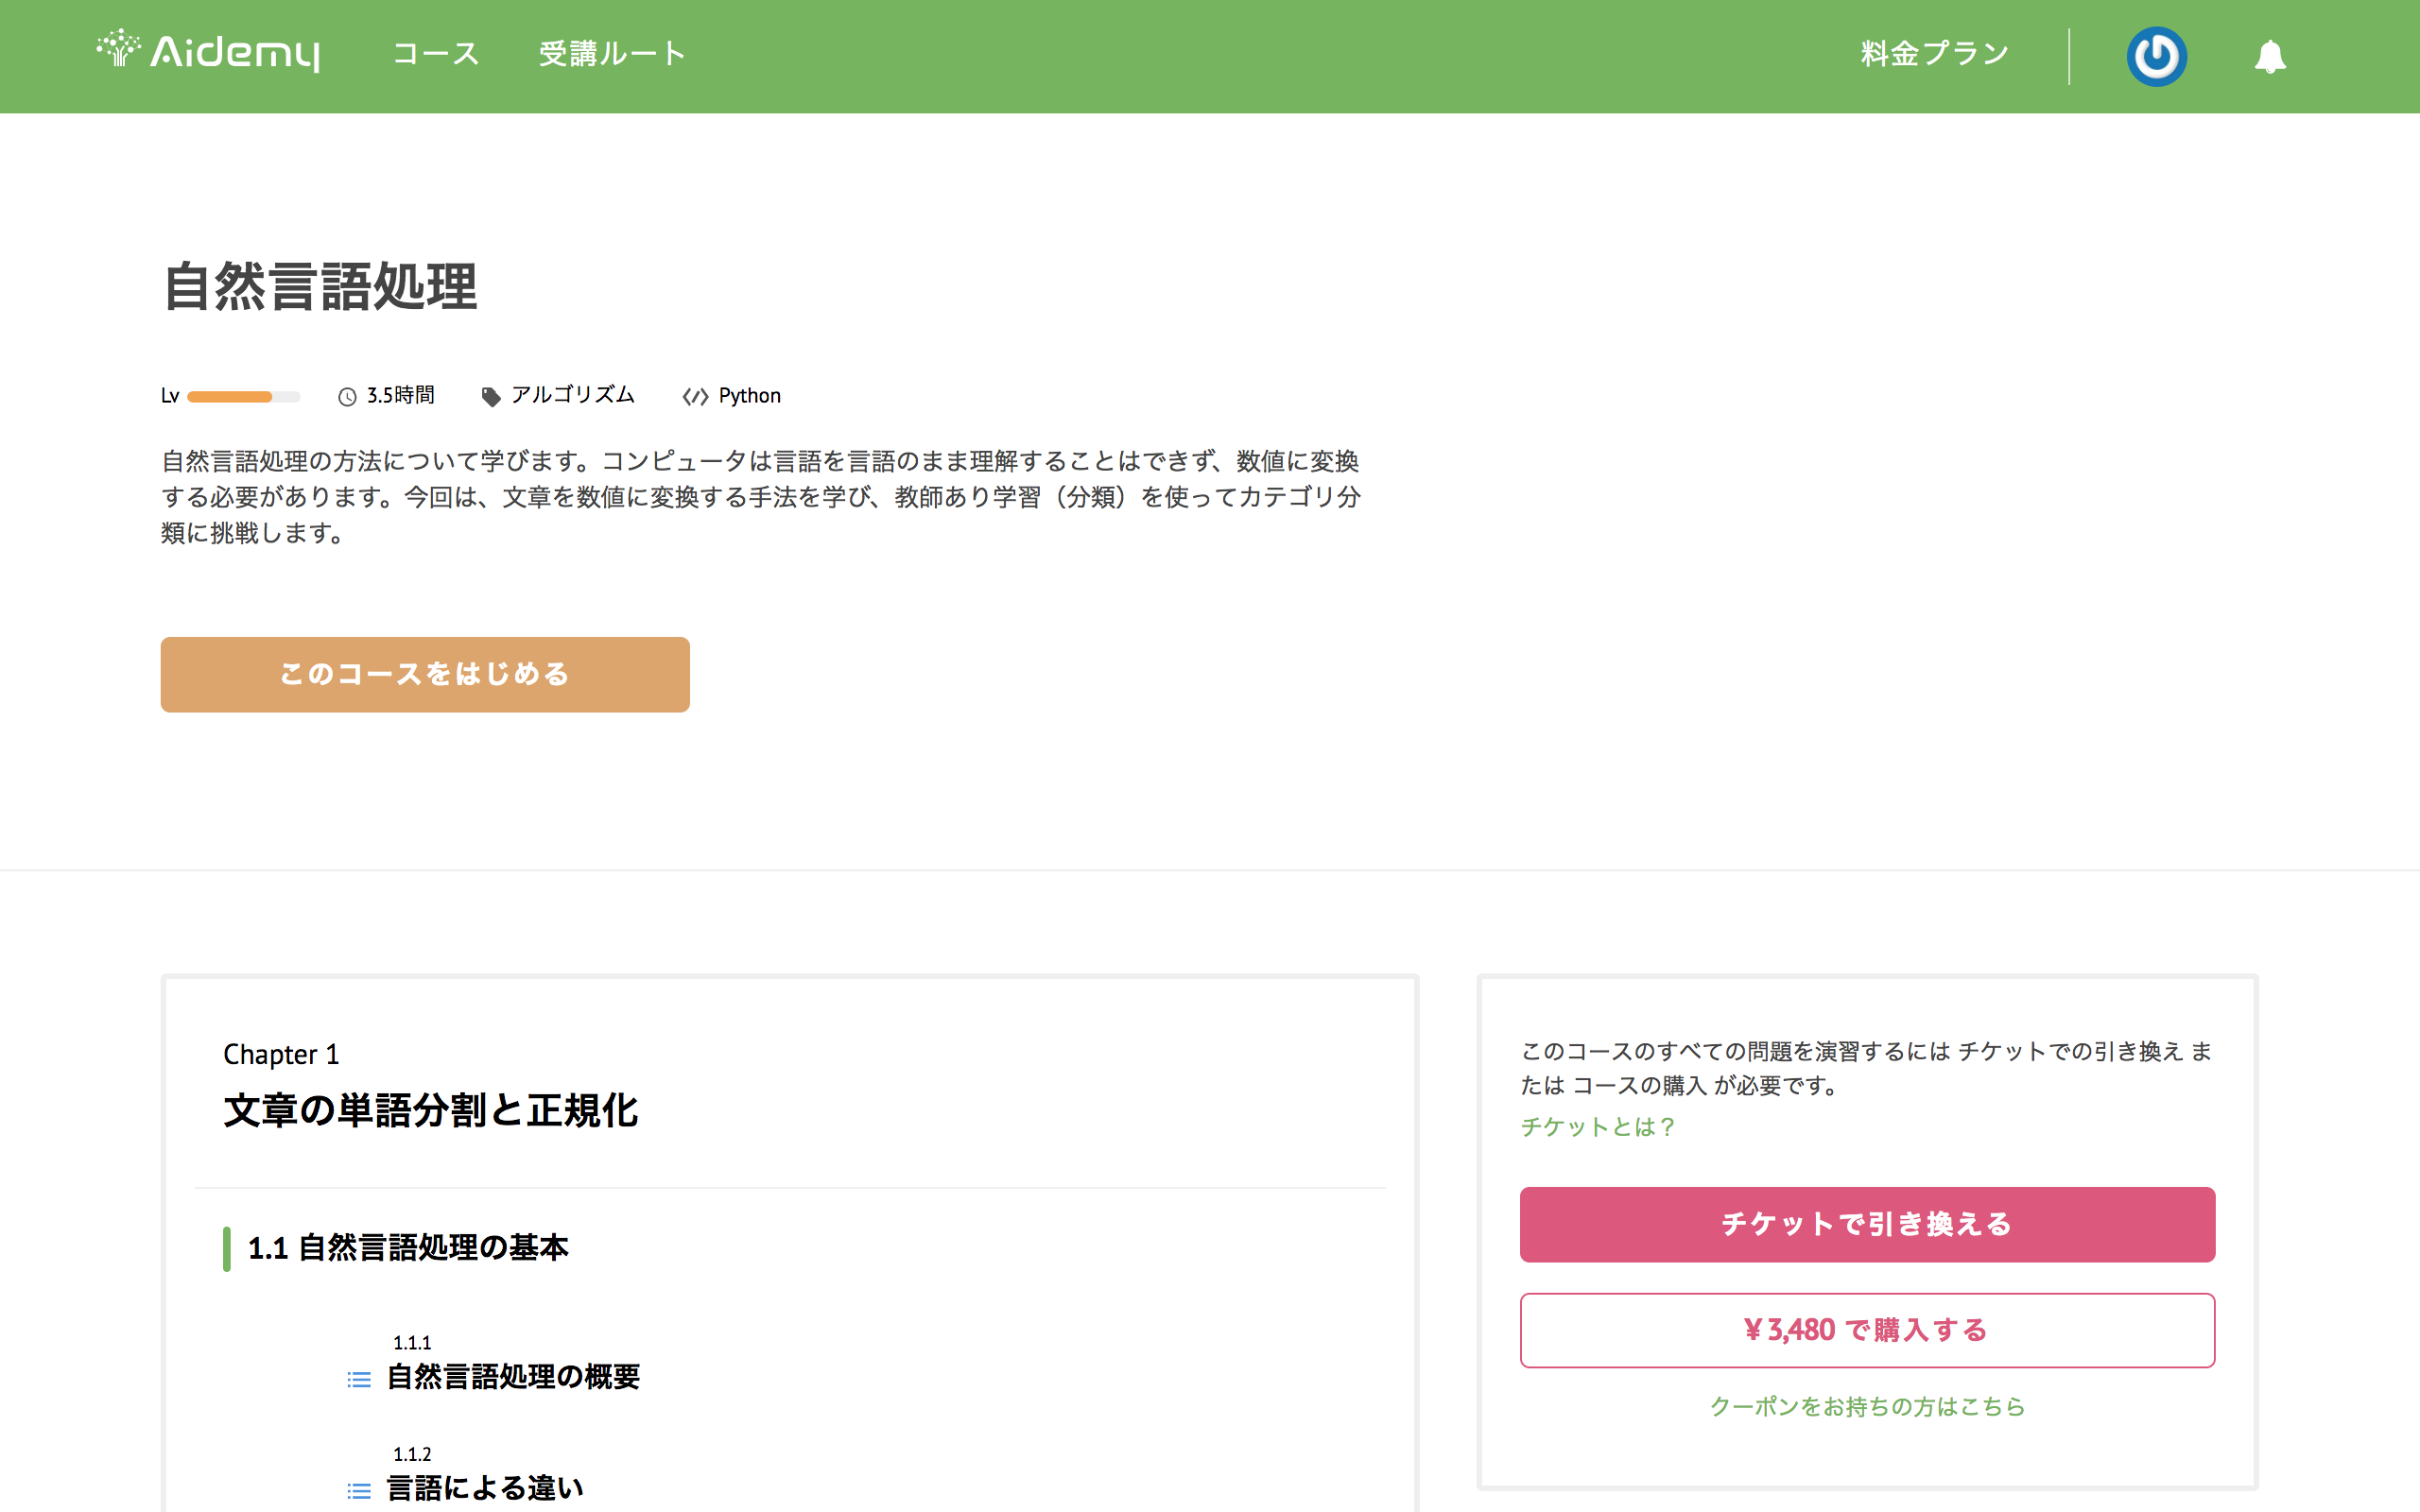Open lesson 自然言語処理の概要
Screen dimensions: 2420x1512
coord(513,1377)
